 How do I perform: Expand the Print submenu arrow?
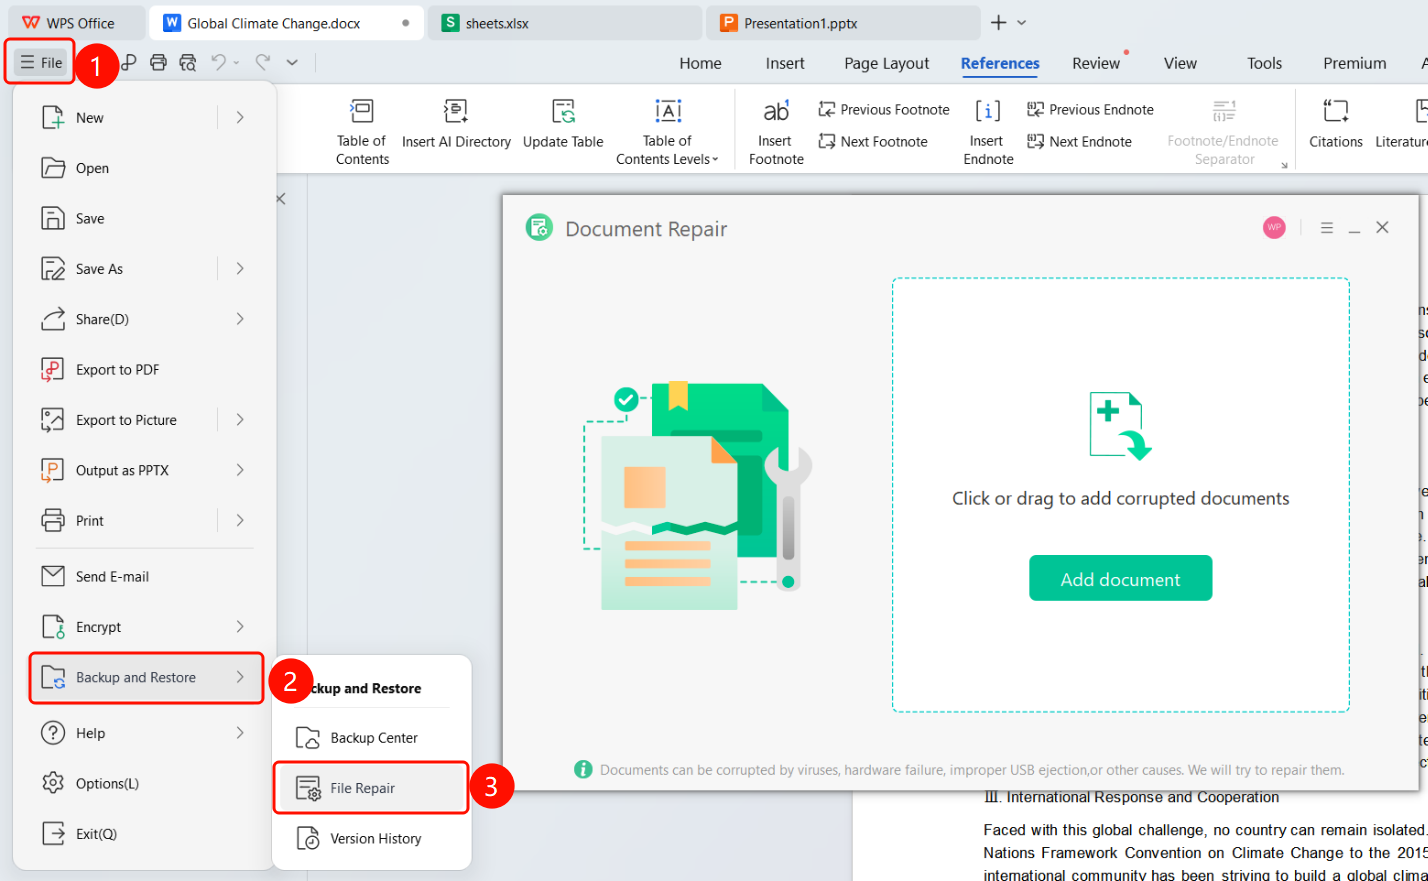(240, 520)
